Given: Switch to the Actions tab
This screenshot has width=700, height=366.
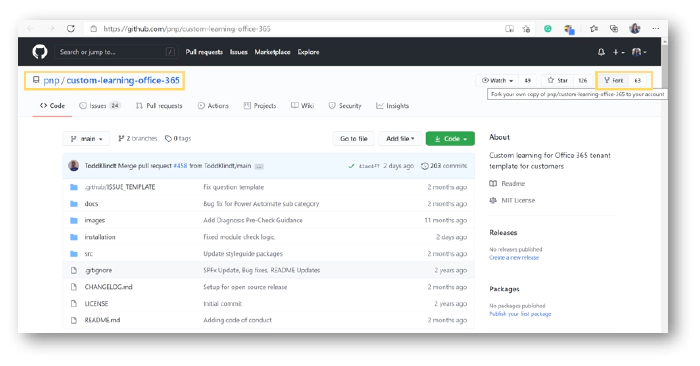Looking at the screenshot, I should tap(213, 106).
